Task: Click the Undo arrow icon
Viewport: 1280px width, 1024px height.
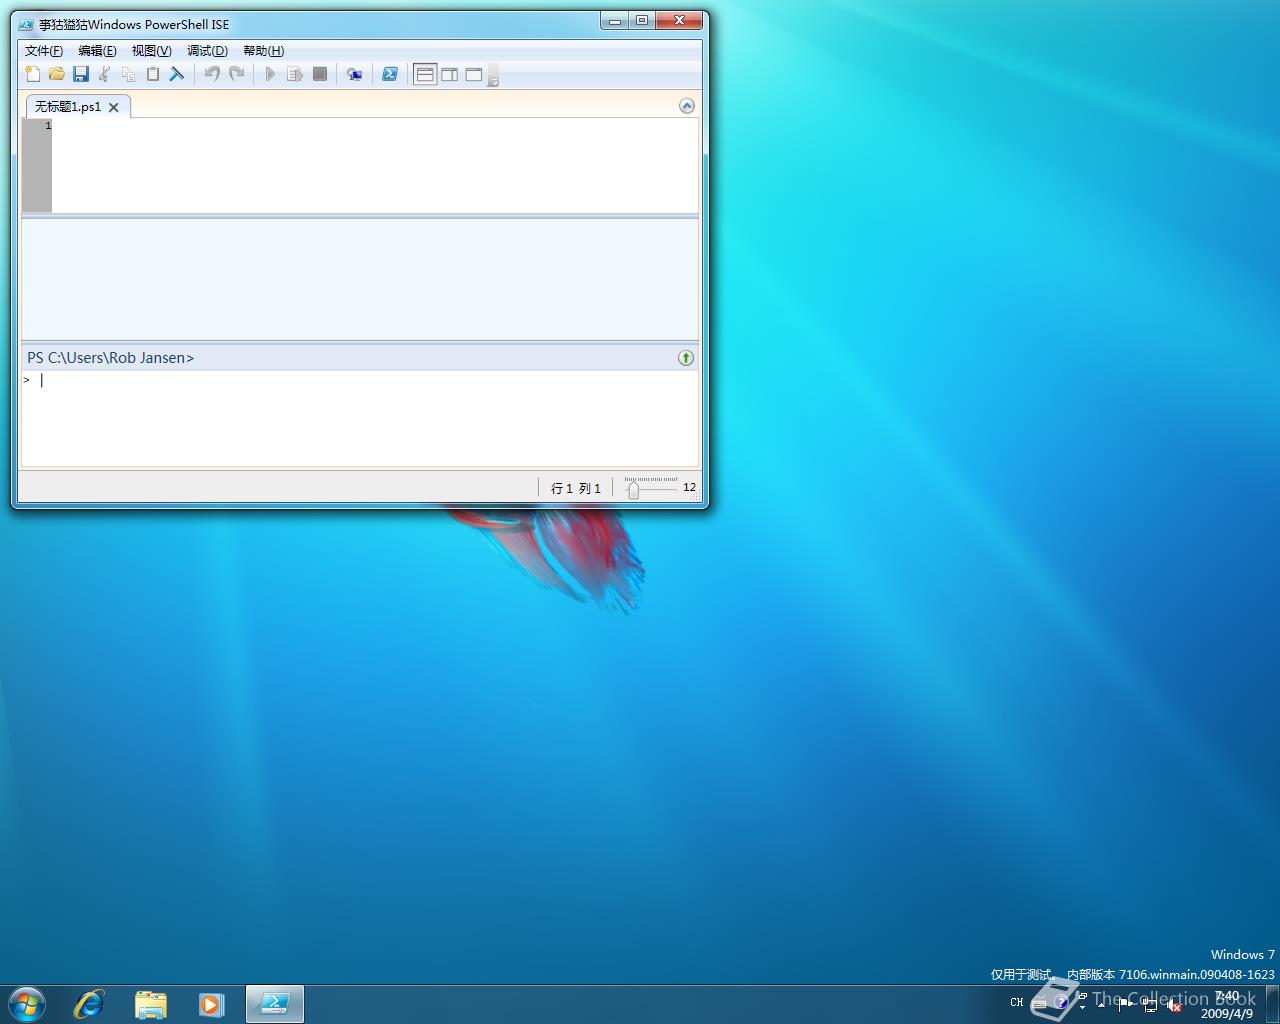Action: coord(212,74)
